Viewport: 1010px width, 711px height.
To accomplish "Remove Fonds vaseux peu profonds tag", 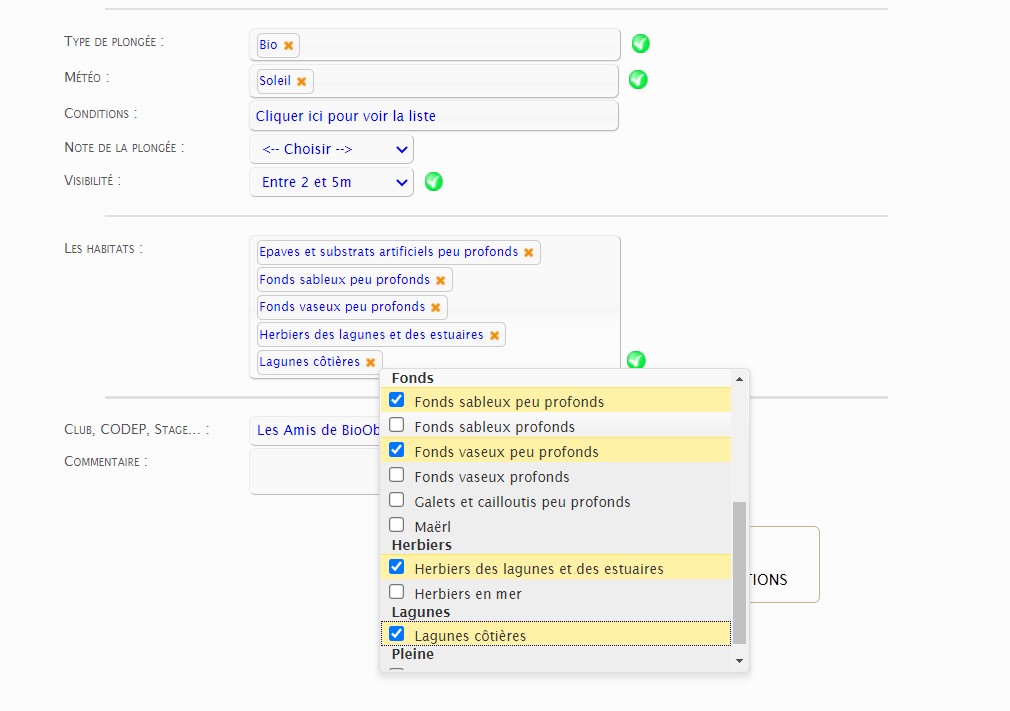I will point(435,308).
